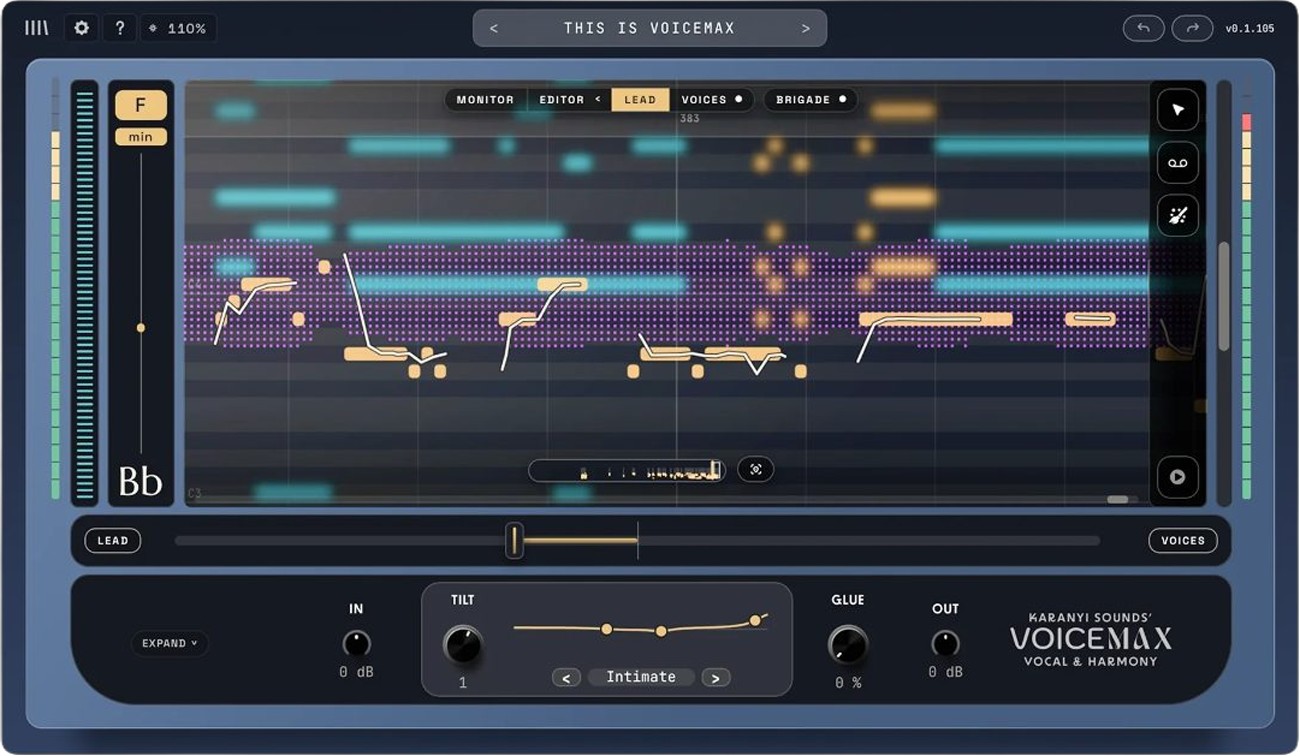This screenshot has height=756, width=1300.
Task: Switch to the Monitor tab
Action: click(485, 100)
